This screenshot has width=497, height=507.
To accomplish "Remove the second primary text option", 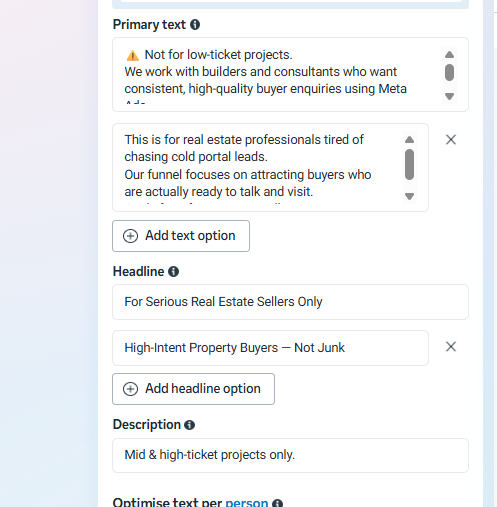I will pyautogui.click(x=451, y=140).
